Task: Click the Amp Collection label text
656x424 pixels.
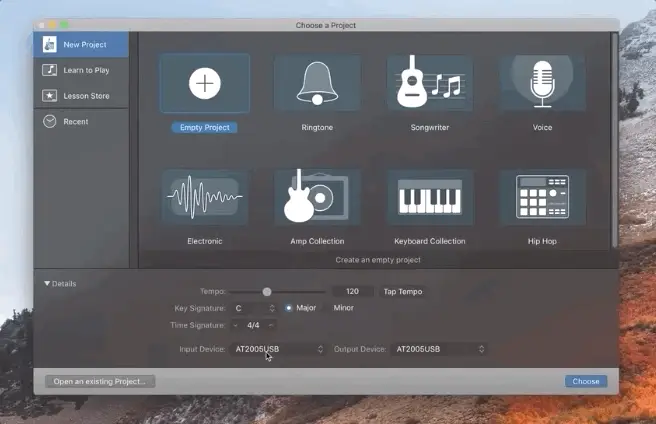Action: tap(317, 241)
